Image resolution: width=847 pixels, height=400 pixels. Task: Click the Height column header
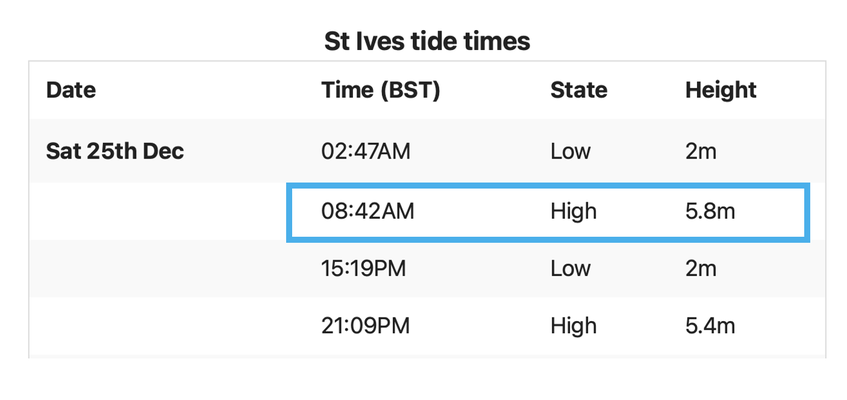(721, 90)
